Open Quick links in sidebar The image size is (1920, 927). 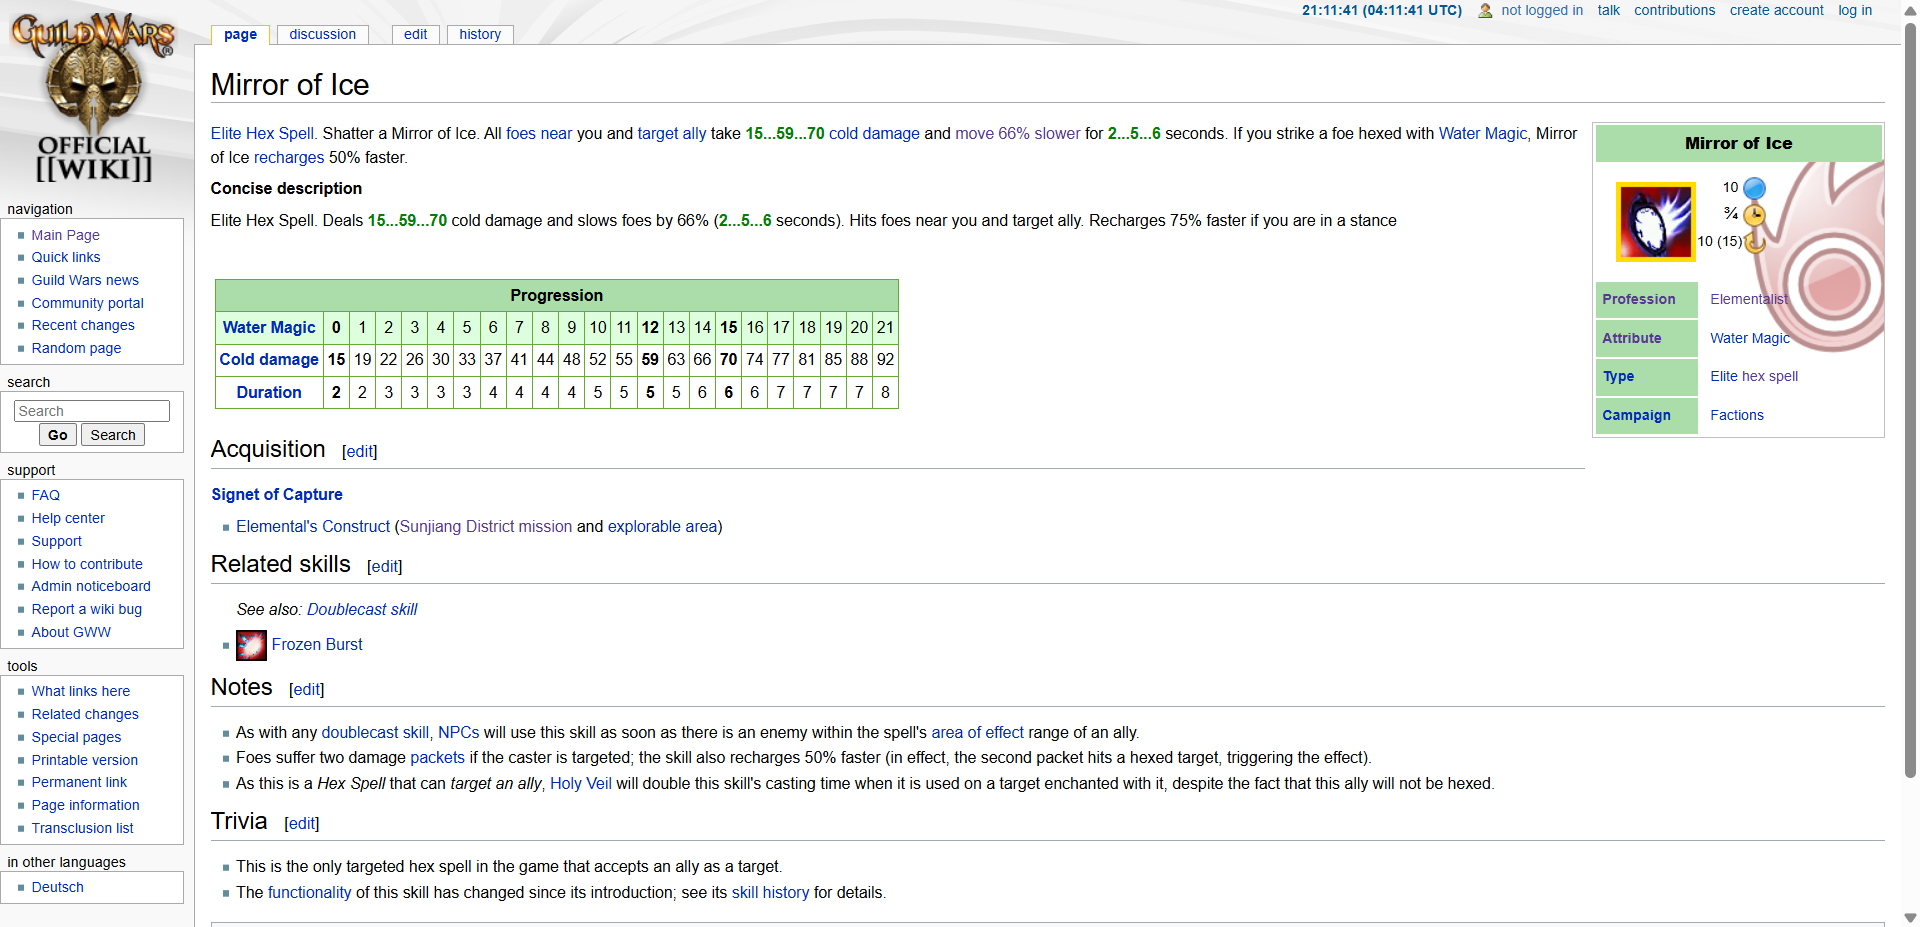[66, 258]
